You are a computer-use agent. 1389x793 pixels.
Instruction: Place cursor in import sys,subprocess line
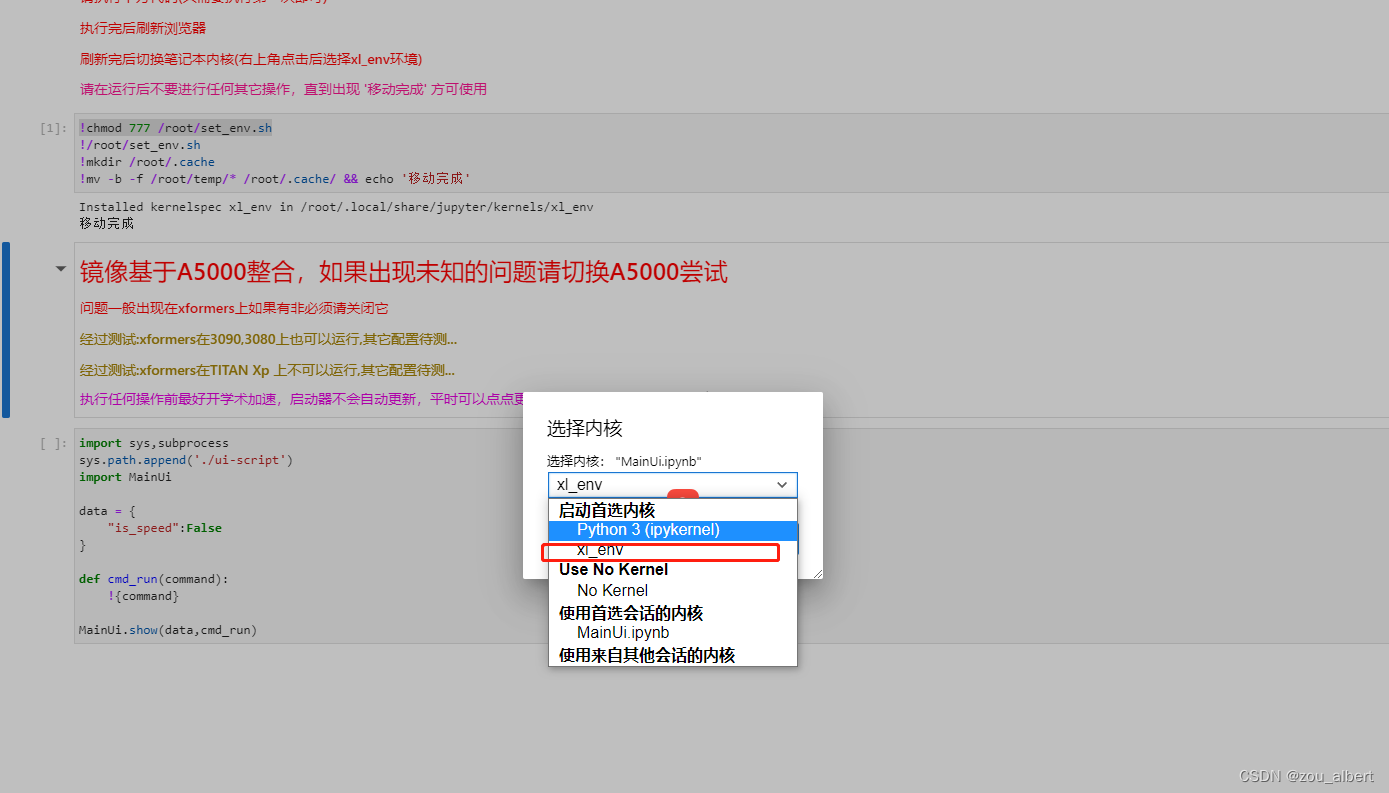pos(154,443)
